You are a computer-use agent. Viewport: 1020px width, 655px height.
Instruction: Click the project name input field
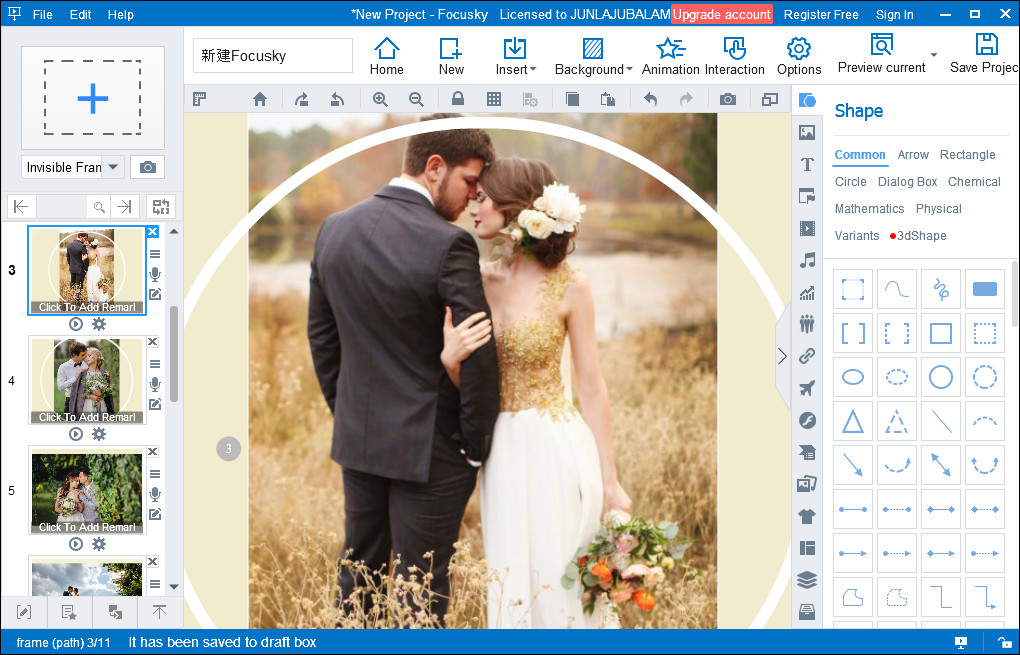coord(273,56)
